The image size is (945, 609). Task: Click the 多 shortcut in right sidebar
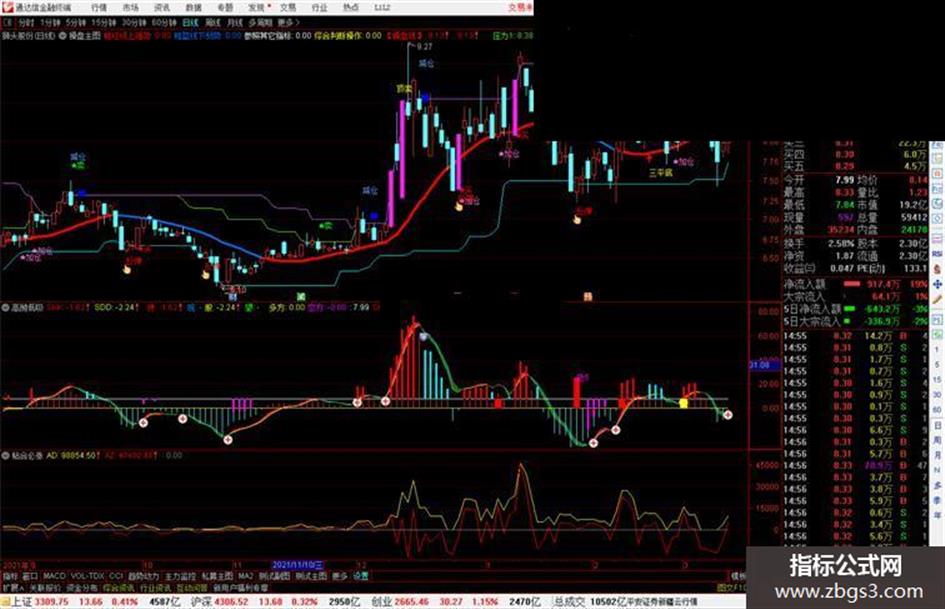pos(938,485)
